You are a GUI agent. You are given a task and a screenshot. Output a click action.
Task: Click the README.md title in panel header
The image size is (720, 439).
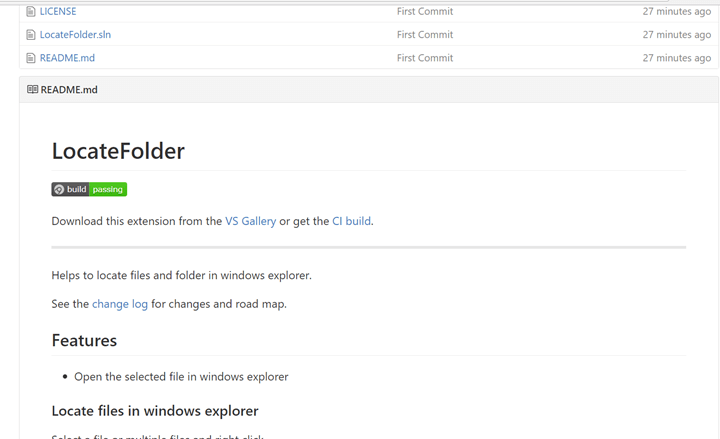coord(69,90)
